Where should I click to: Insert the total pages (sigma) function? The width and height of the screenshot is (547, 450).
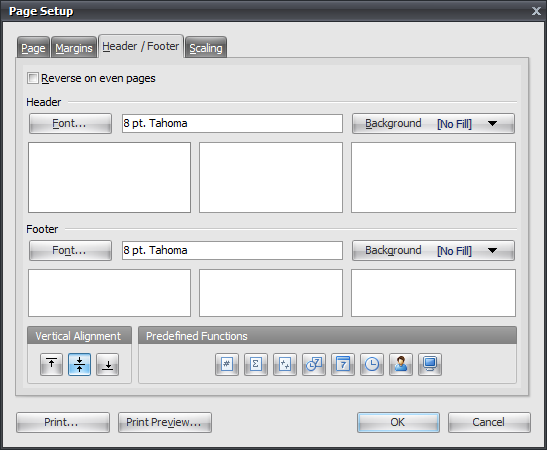pos(256,365)
